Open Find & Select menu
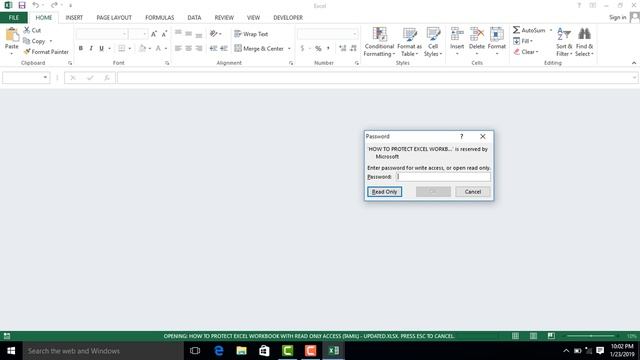640x360 pixels. 584,42
